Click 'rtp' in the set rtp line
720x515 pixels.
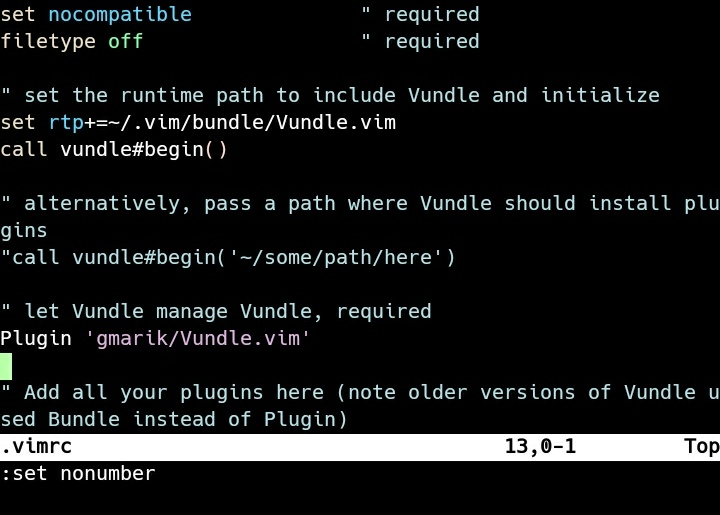pyautogui.click(x=66, y=123)
